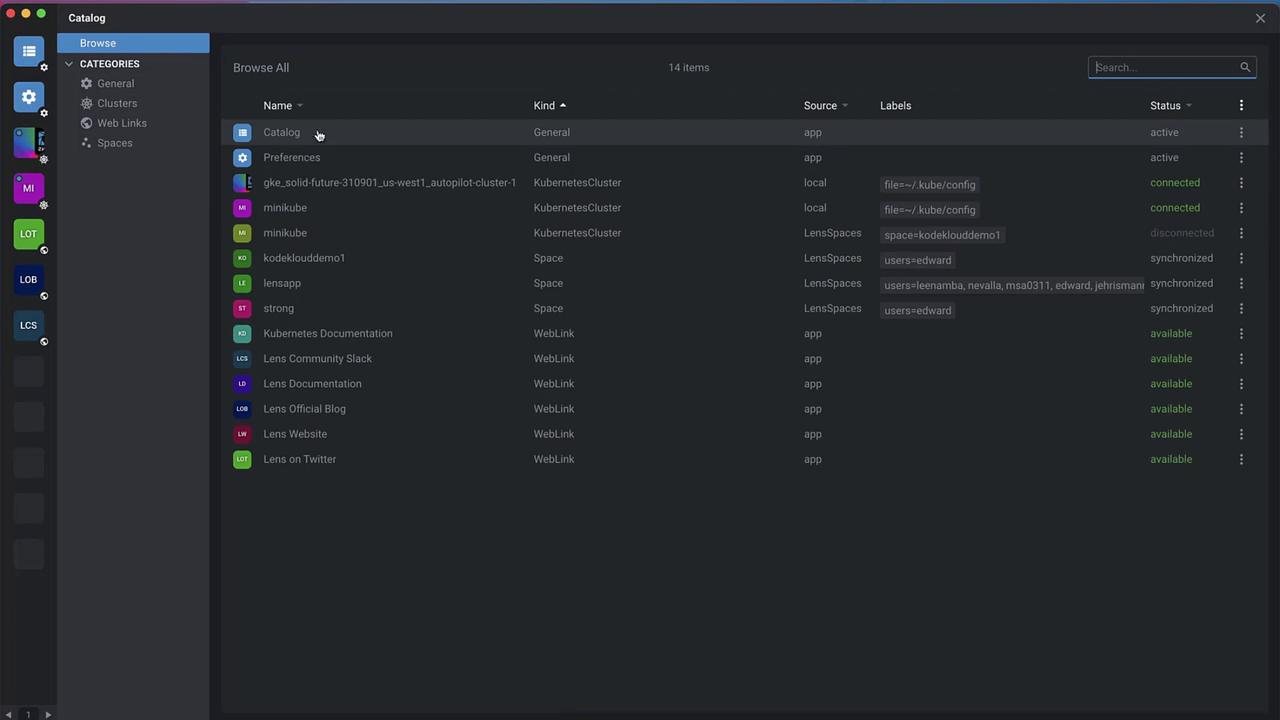This screenshot has height=720, width=1280.
Task: Open the GKE cluster hotbar icon
Action: point(29,143)
